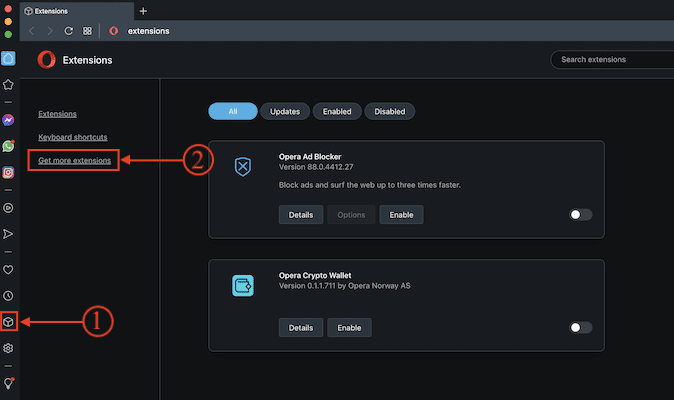Click Enable for Opera Ad Blocker
Viewport: 674px width, 400px height.
pyautogui.click(x=401, y=215)
